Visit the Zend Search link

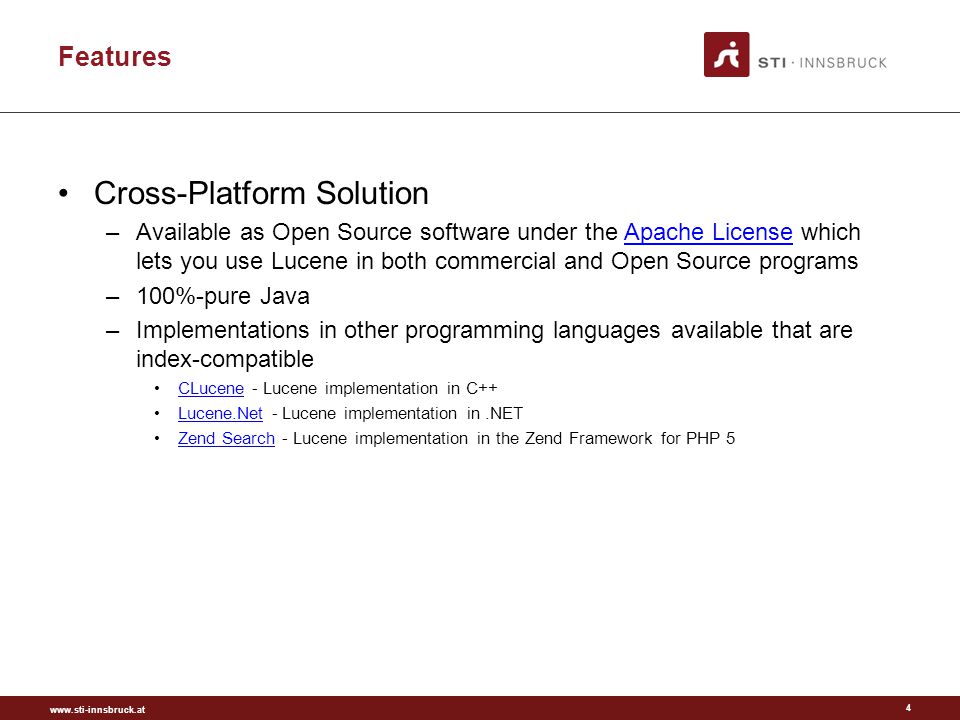click(226, 438)
